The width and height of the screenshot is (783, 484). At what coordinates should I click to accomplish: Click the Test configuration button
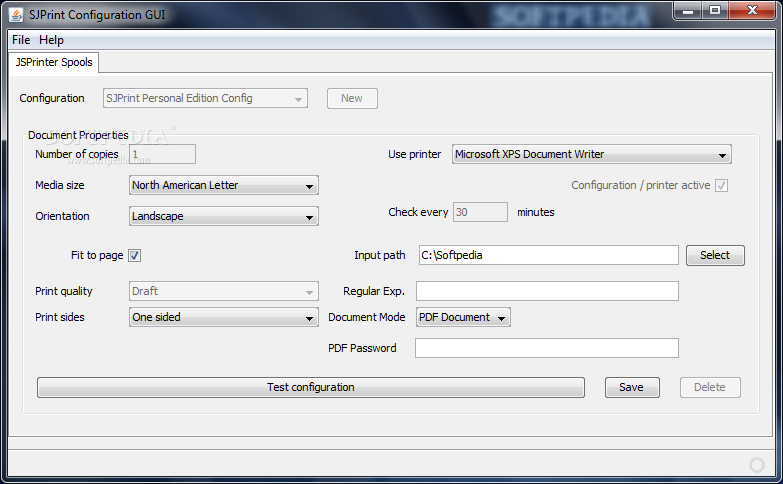coord(311,388)
